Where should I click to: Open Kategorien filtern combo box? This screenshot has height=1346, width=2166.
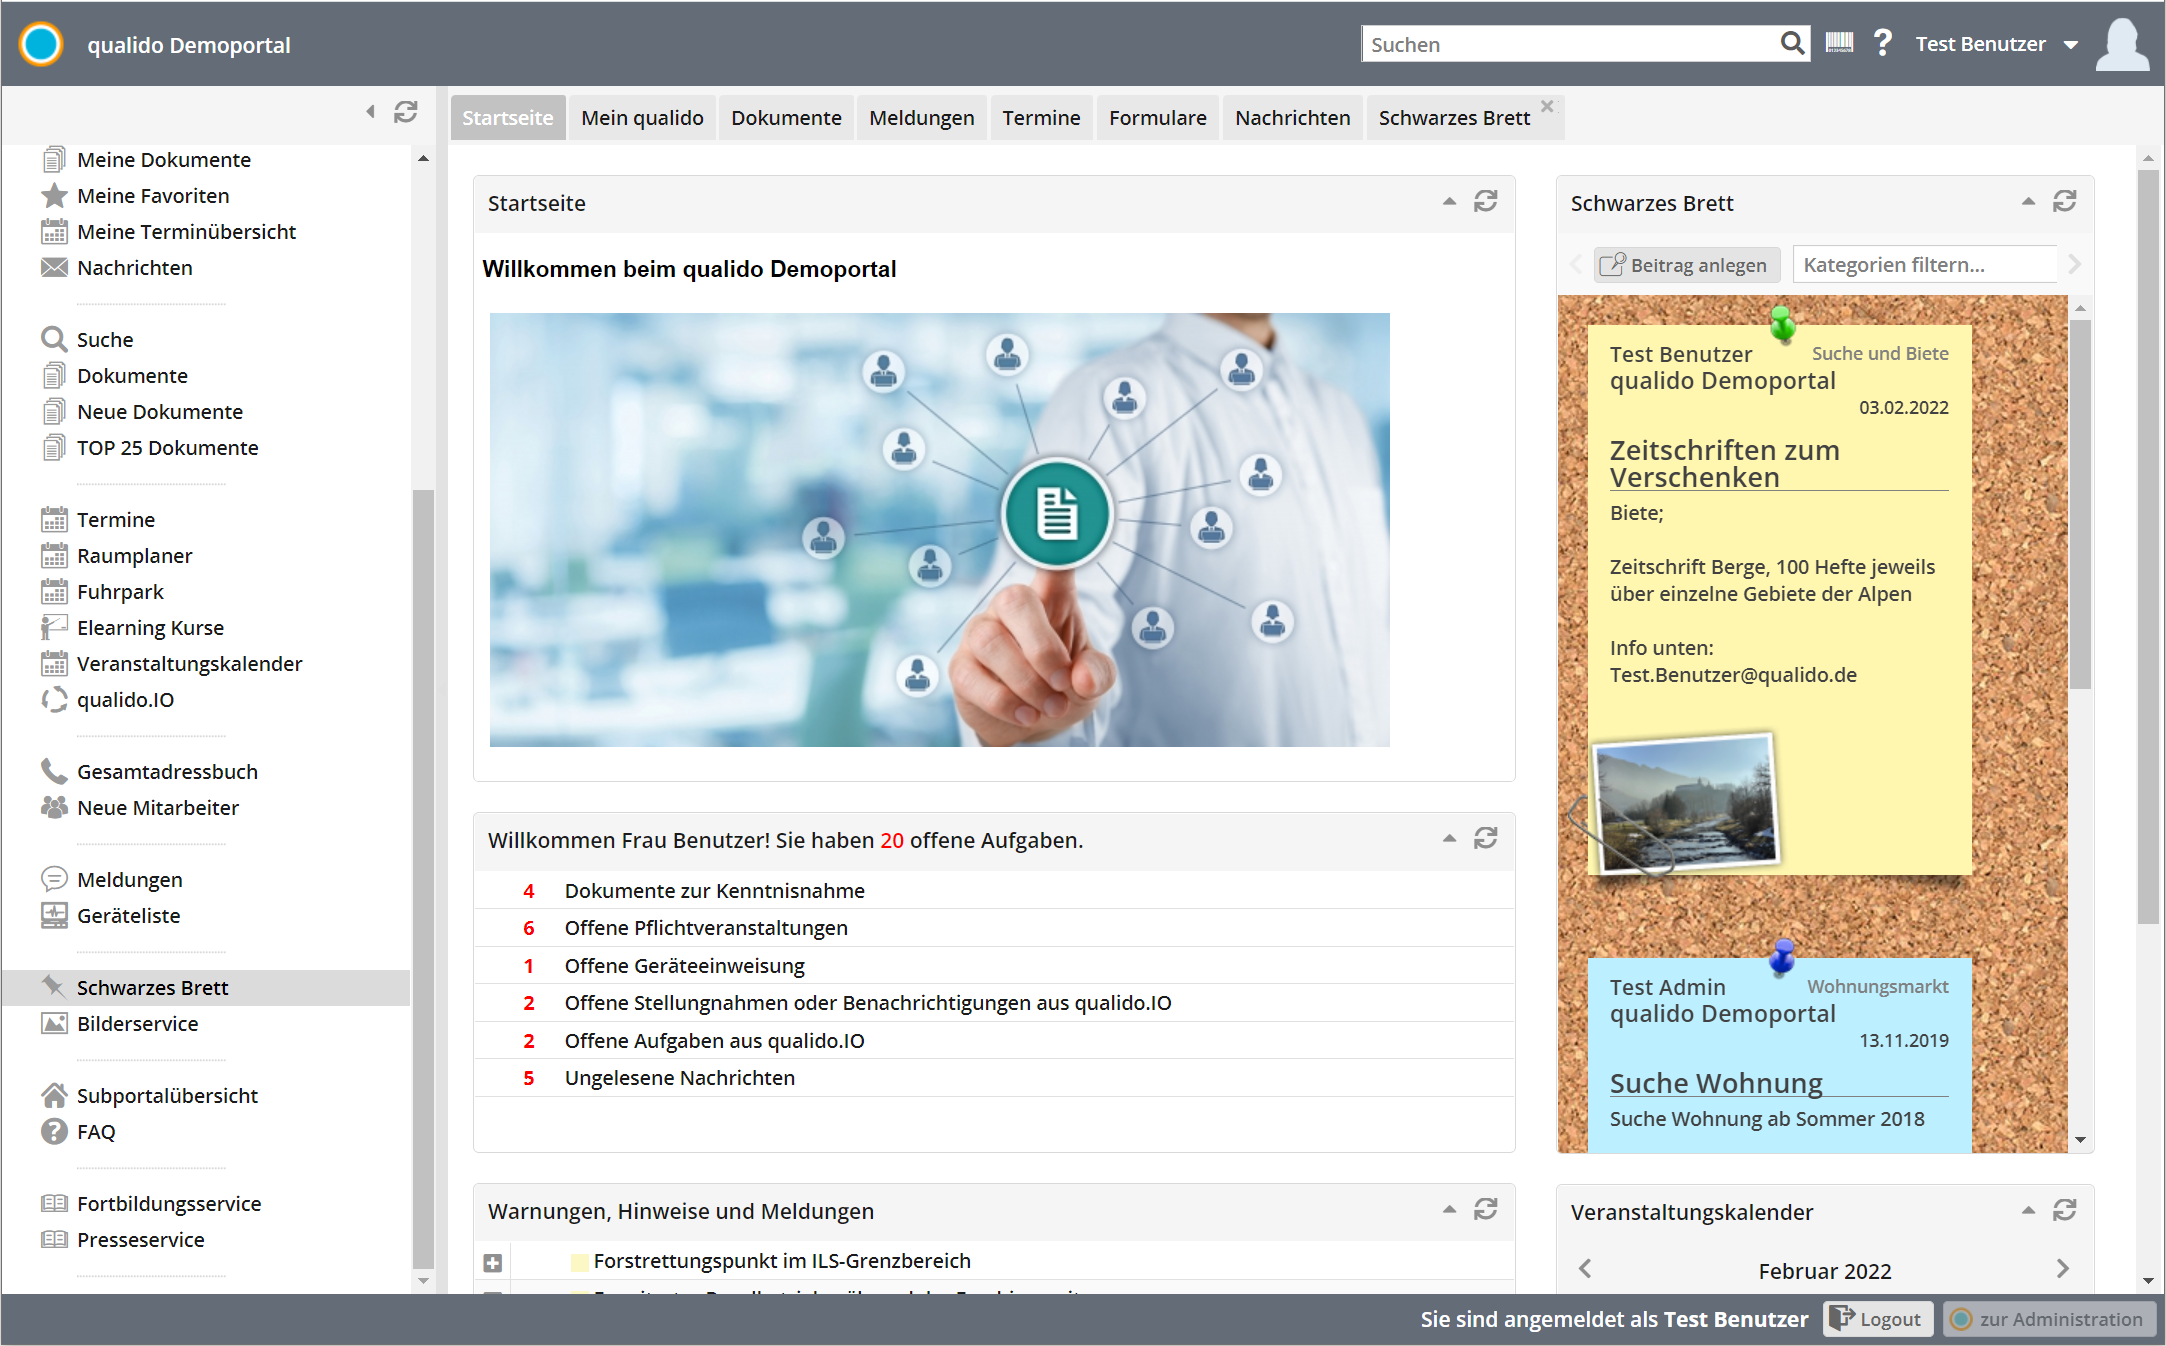[x=1925, y=265]
